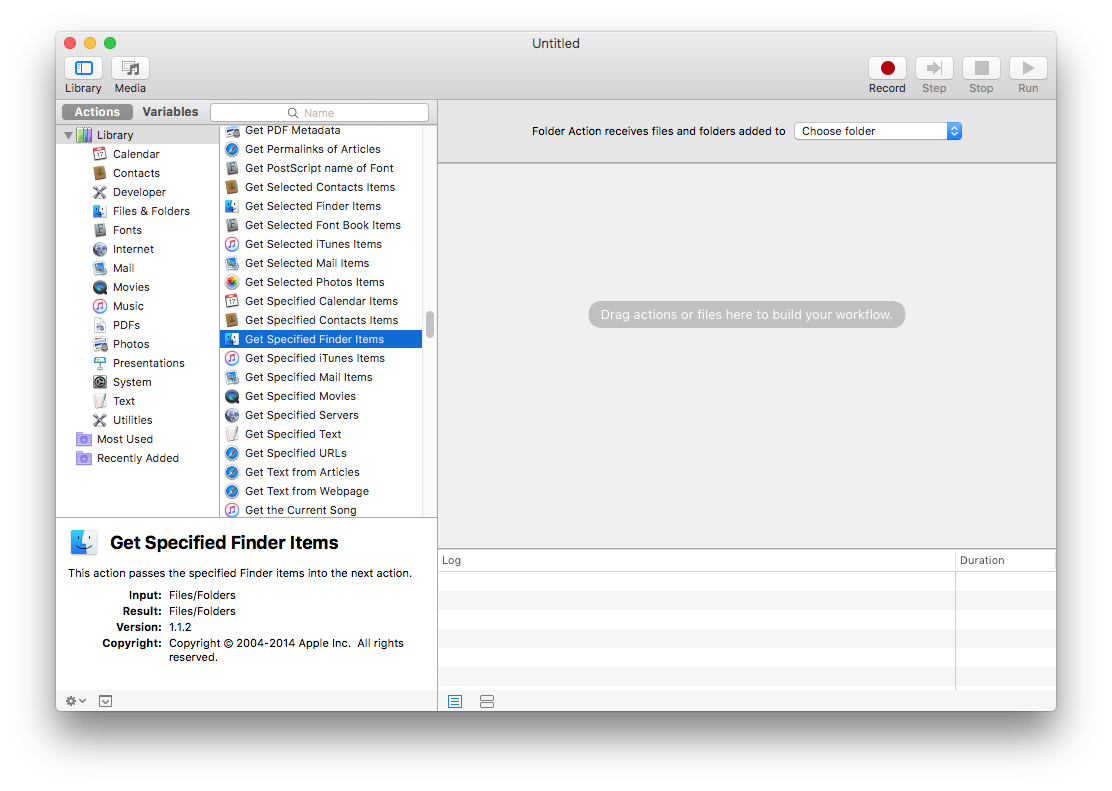Select Get Specified Mail Items action
1112x791 pixels.
321,377
